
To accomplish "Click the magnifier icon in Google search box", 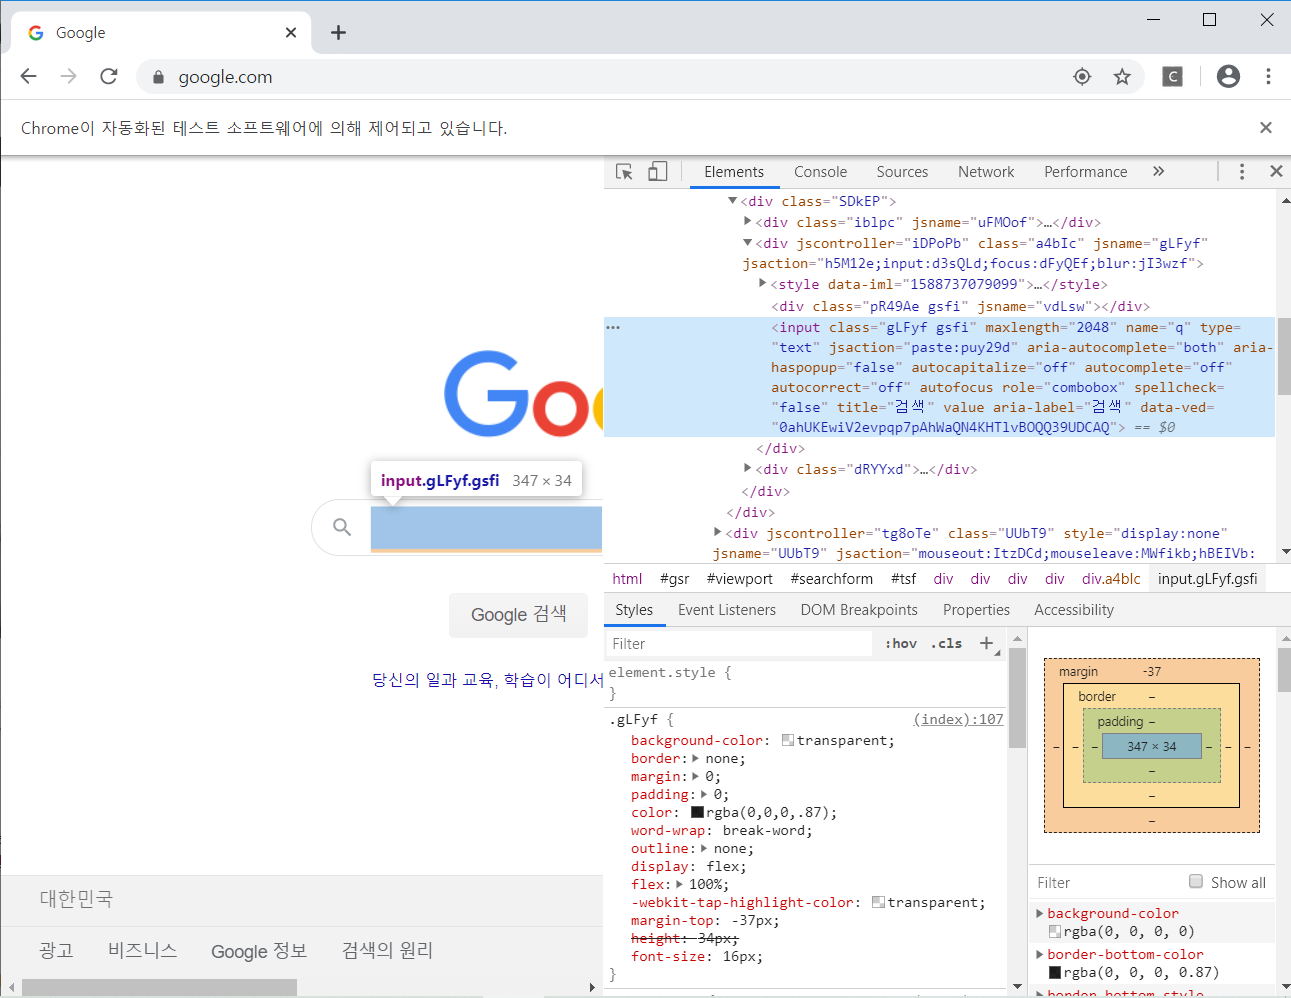I will point(342,527).
